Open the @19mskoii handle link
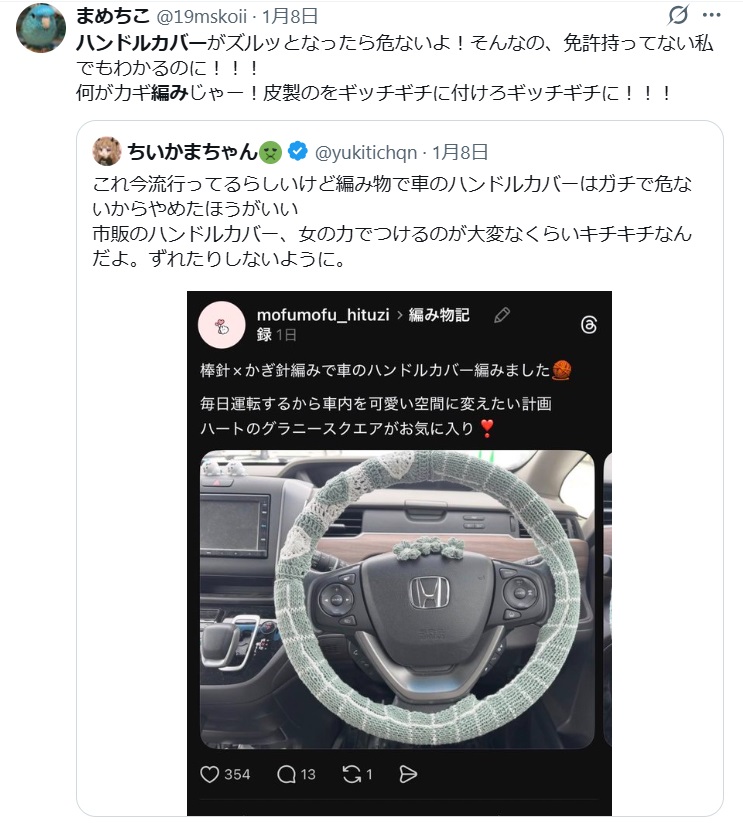The image size is (743, 835). (x=201, y=17)
